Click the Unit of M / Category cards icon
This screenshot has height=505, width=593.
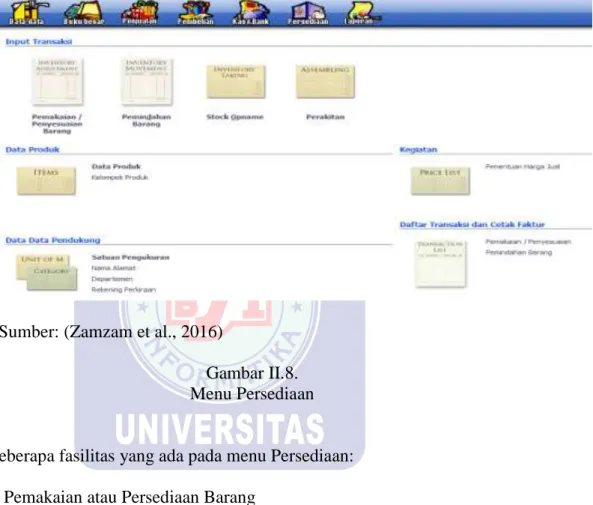point(47,273)
